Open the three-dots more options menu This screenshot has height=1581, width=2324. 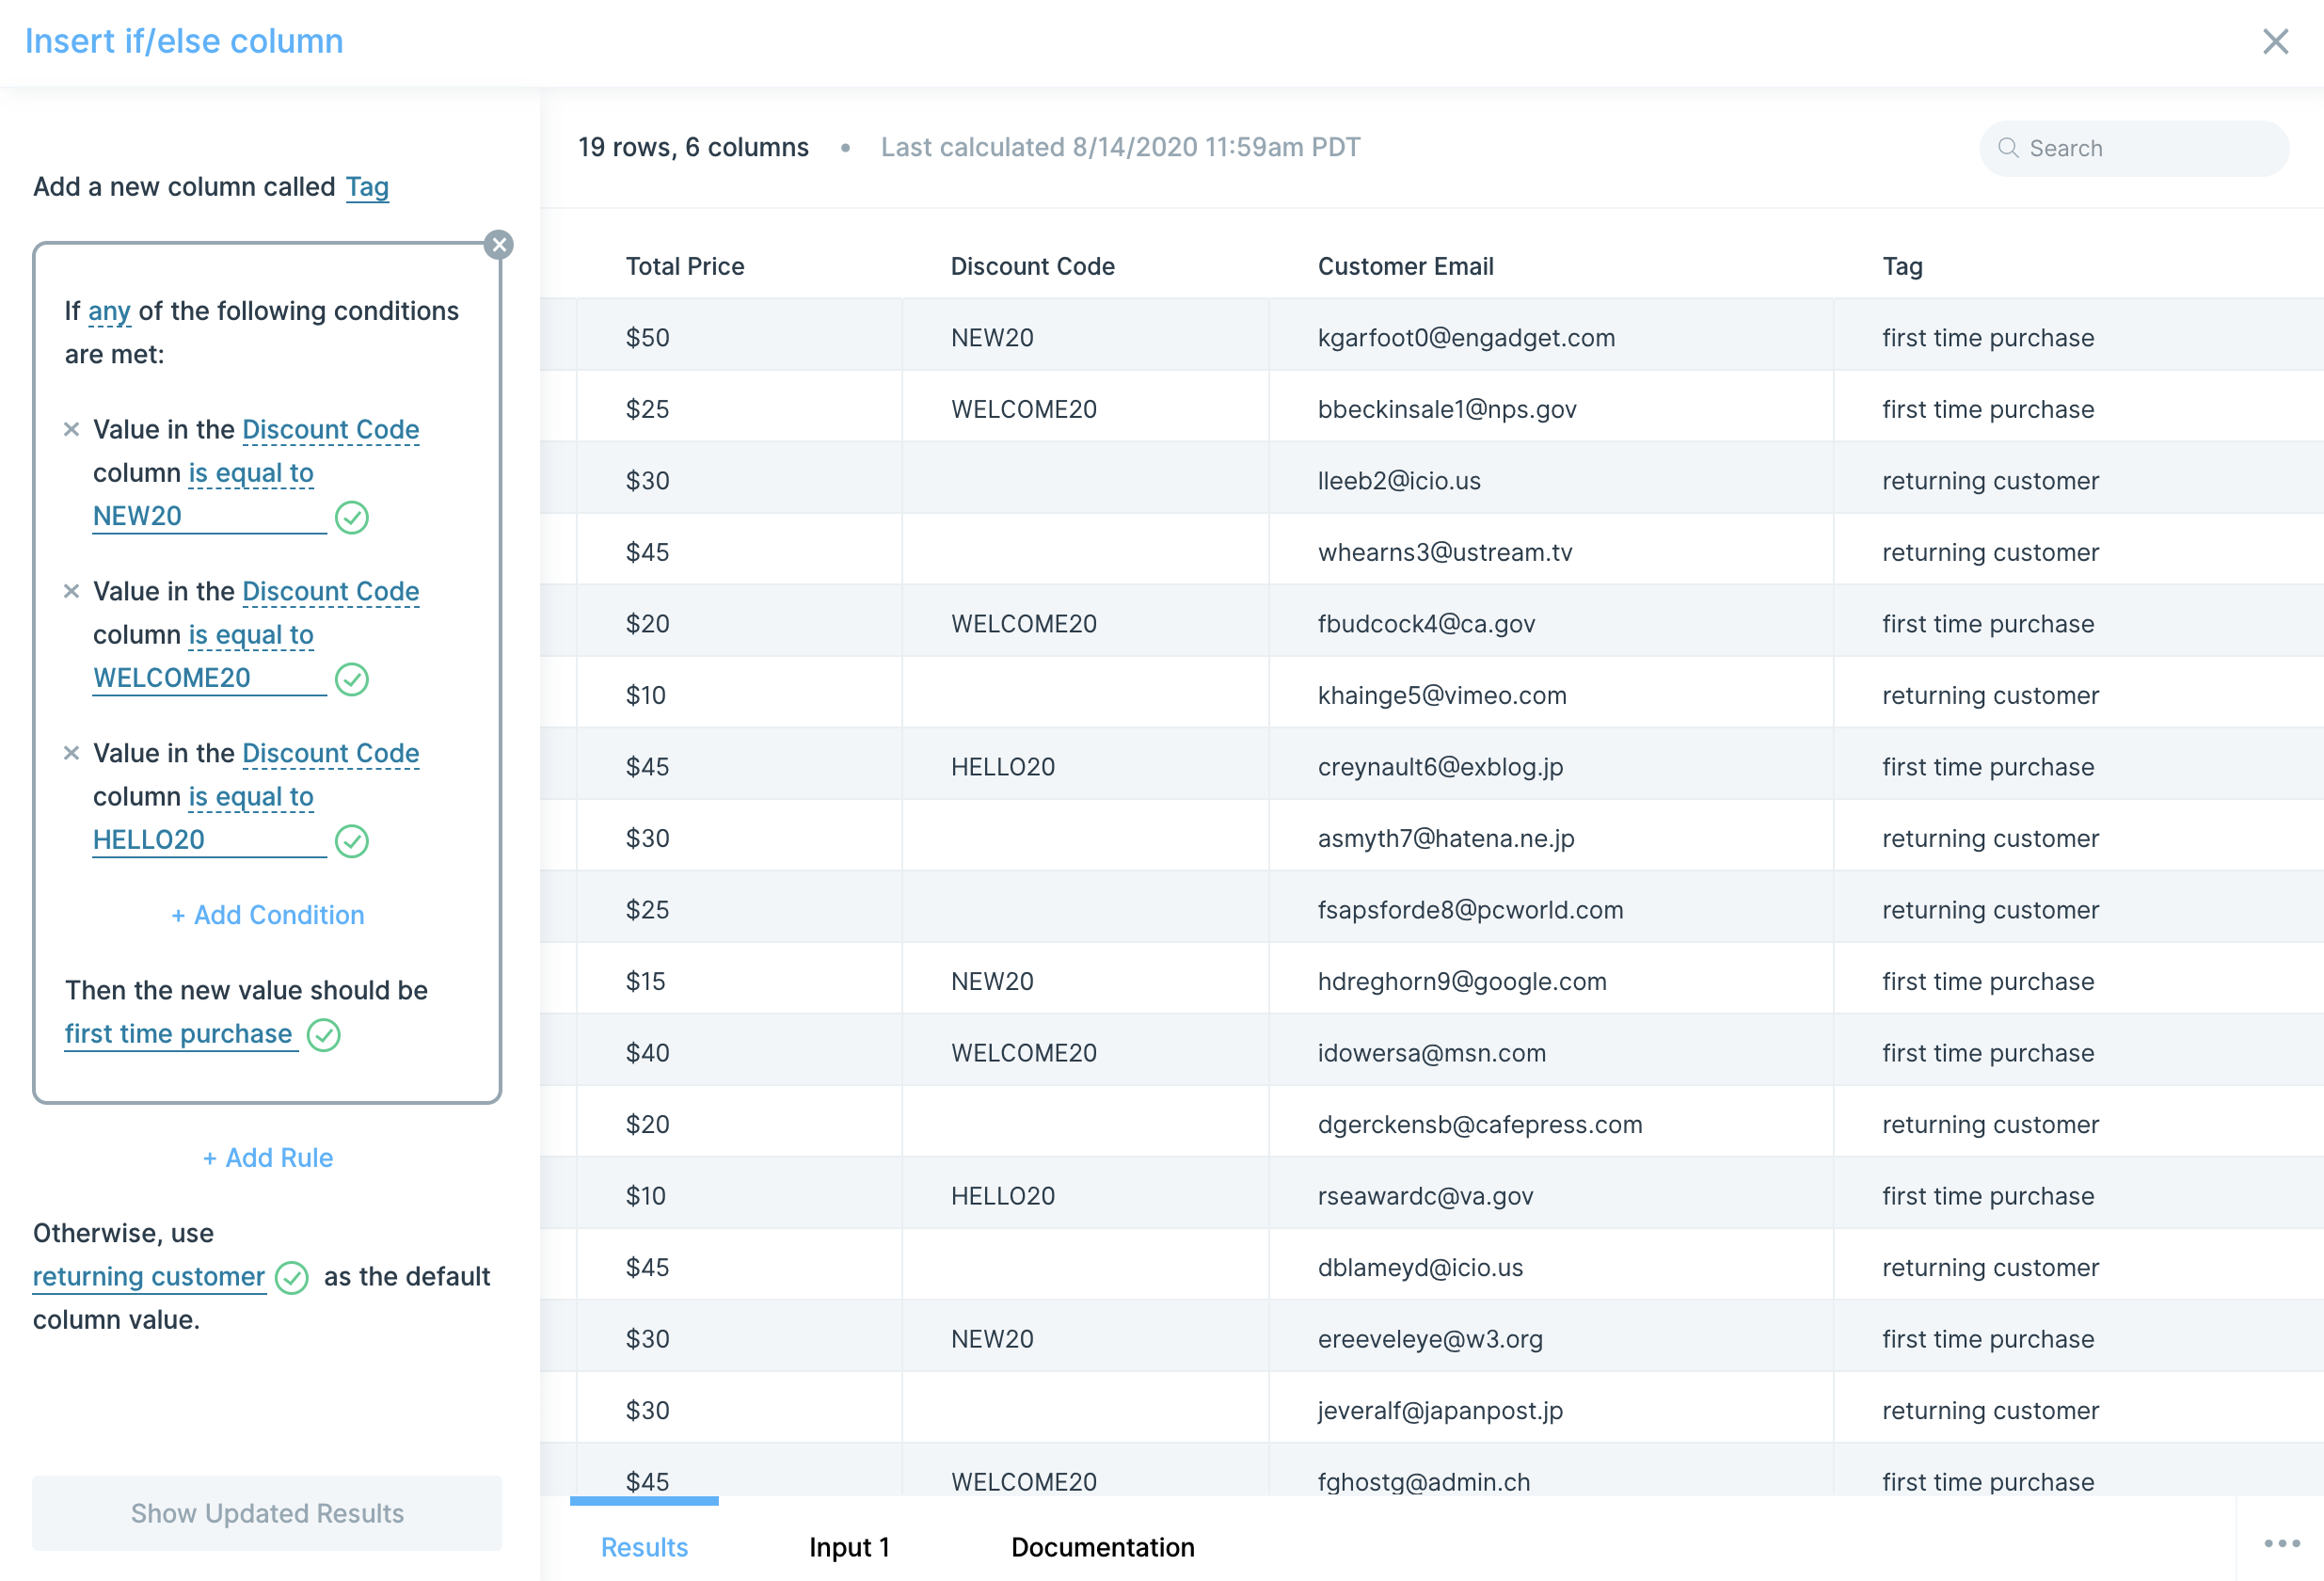click(2281, 1544)
